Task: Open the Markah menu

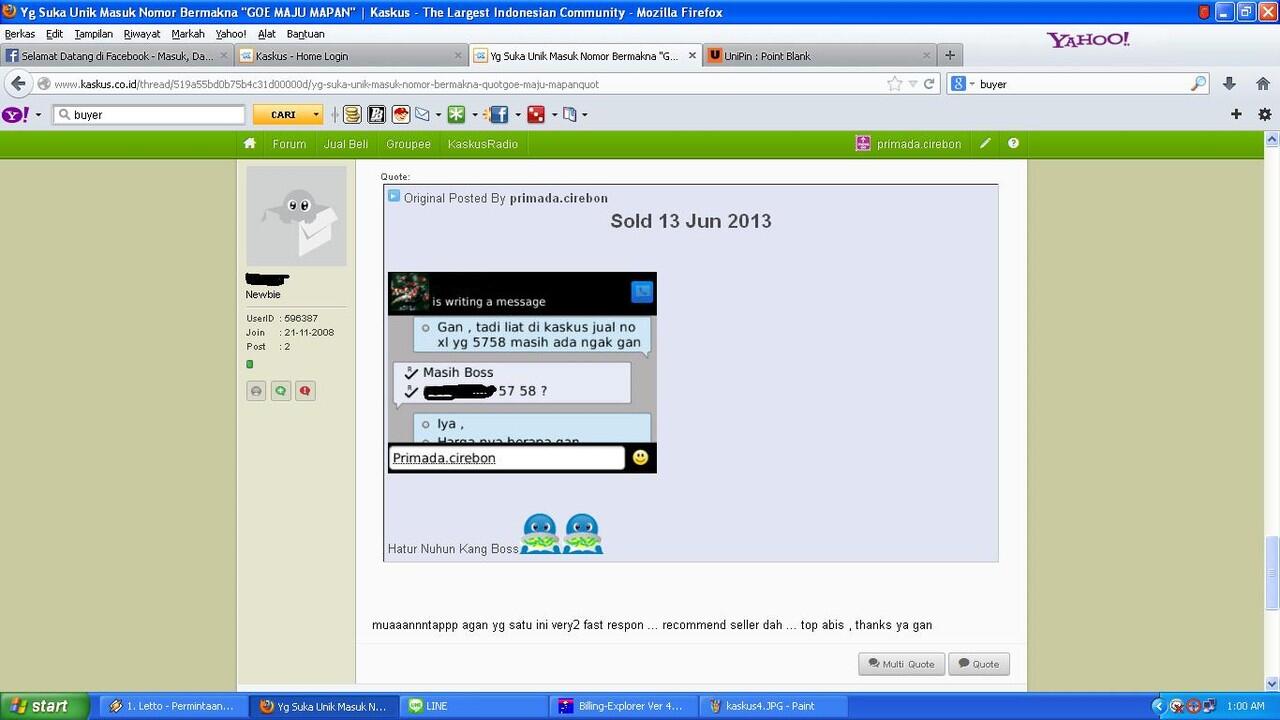Action: (x=188, y=34)
